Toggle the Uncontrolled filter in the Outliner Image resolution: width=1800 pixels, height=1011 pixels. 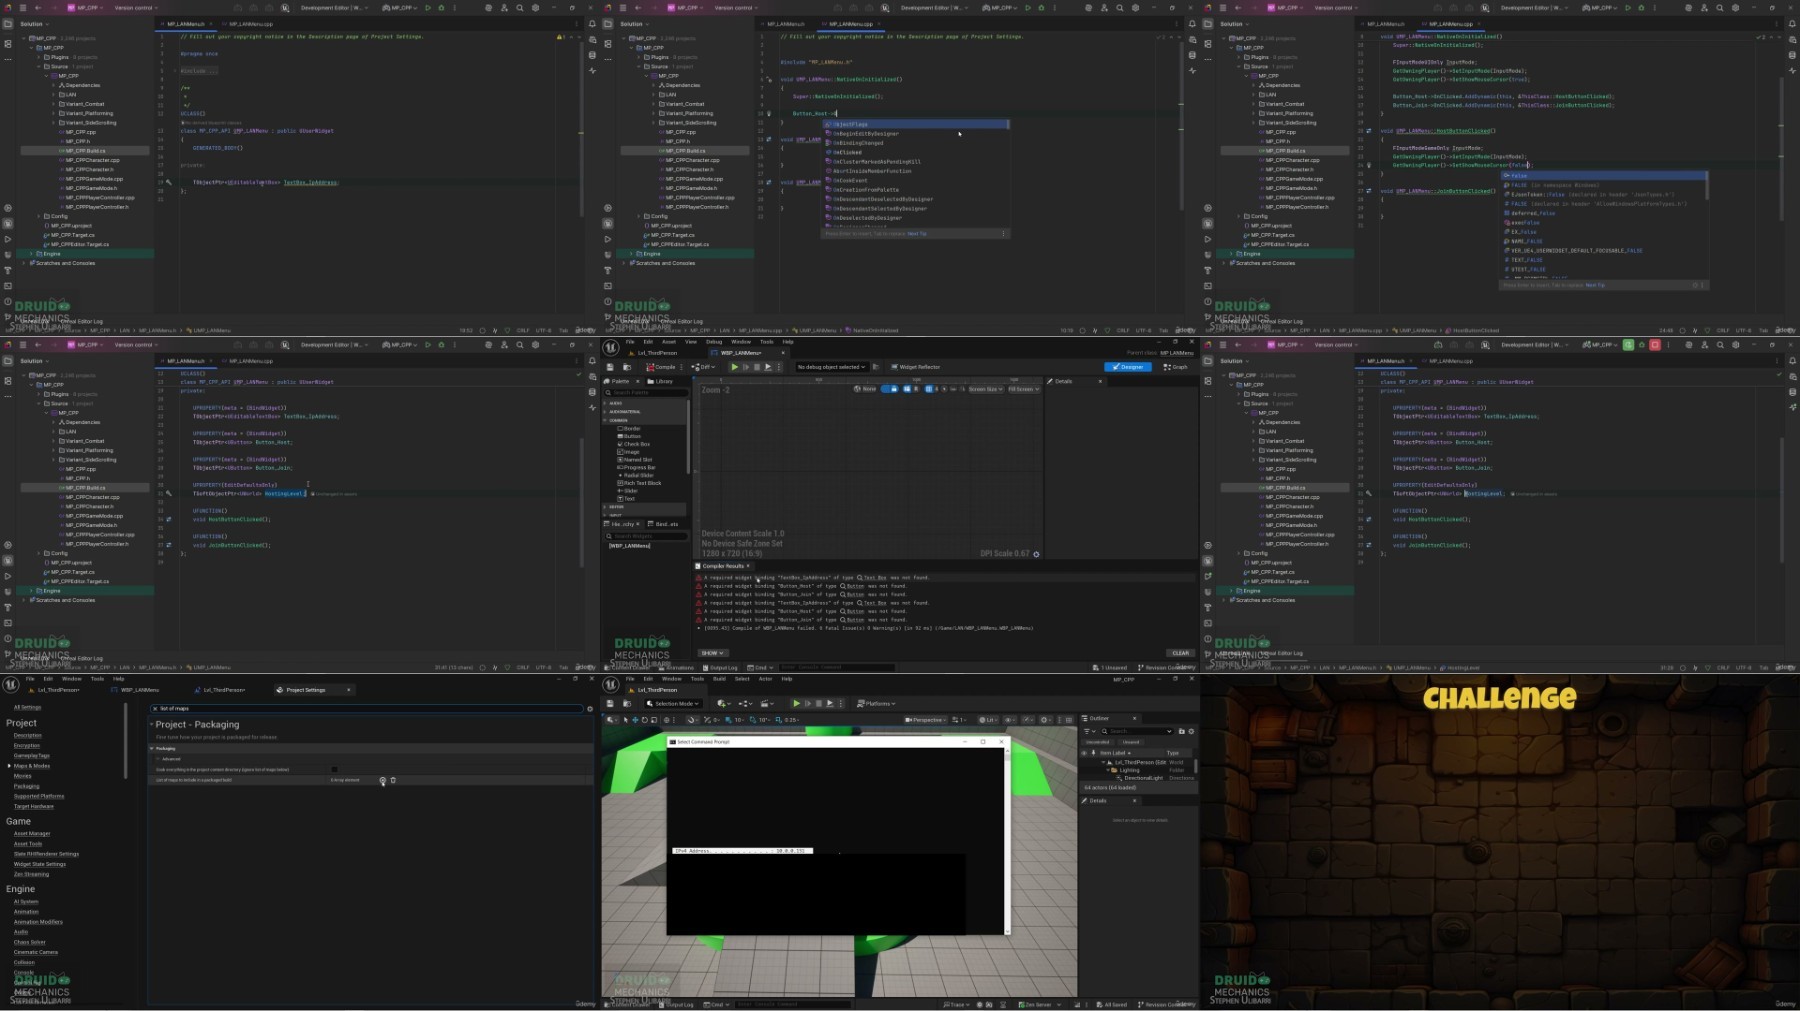coord(1098,742)
